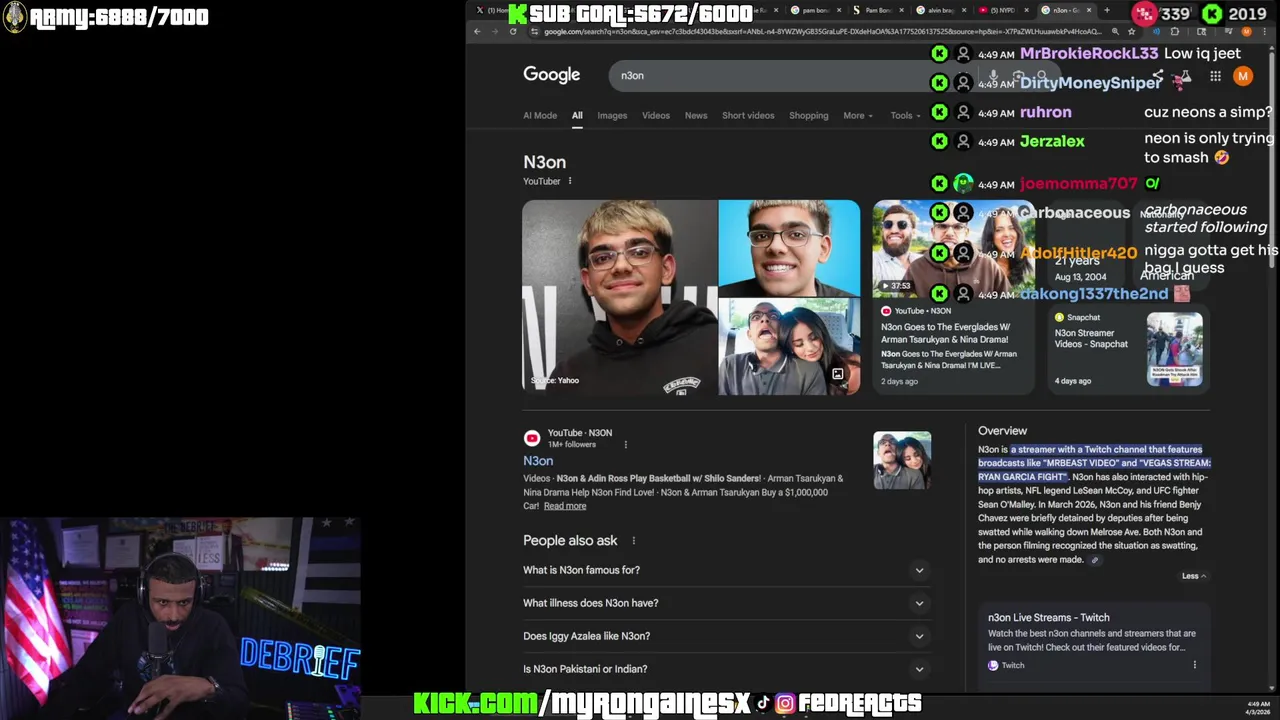
Task: Bookmark this page with the star icon
Action: point(1131,31)
